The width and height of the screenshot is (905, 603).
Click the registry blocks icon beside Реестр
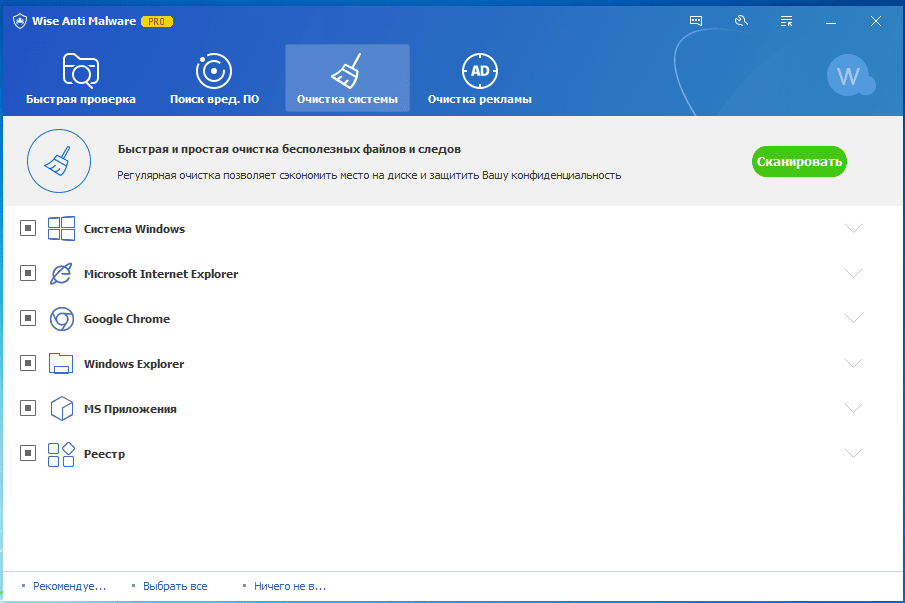click(x=61, y=454)
